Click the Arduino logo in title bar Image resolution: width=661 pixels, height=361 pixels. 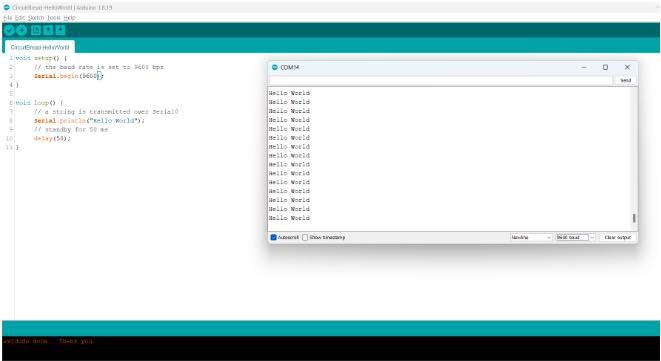coord(6,7)
